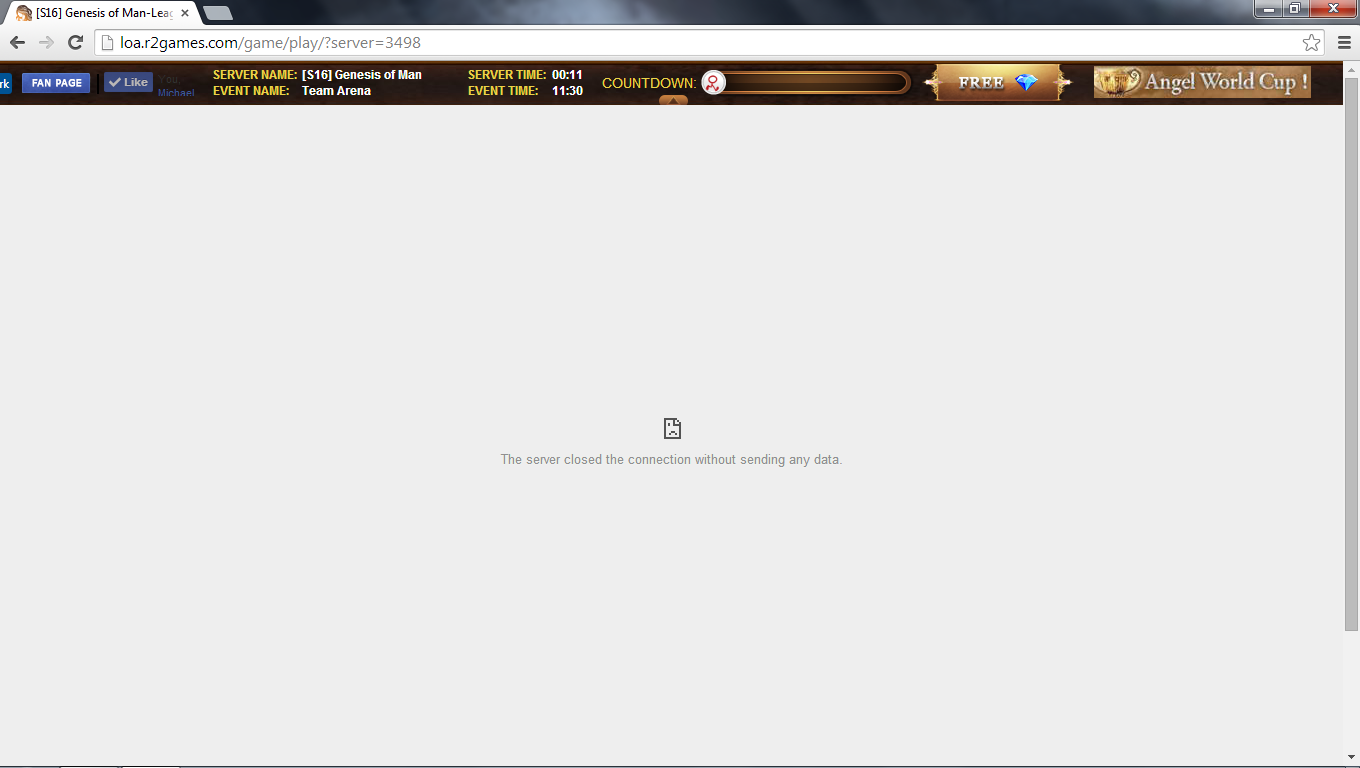Reload the page with the refresh icon

pyautogui.click(x=75, y=42)
